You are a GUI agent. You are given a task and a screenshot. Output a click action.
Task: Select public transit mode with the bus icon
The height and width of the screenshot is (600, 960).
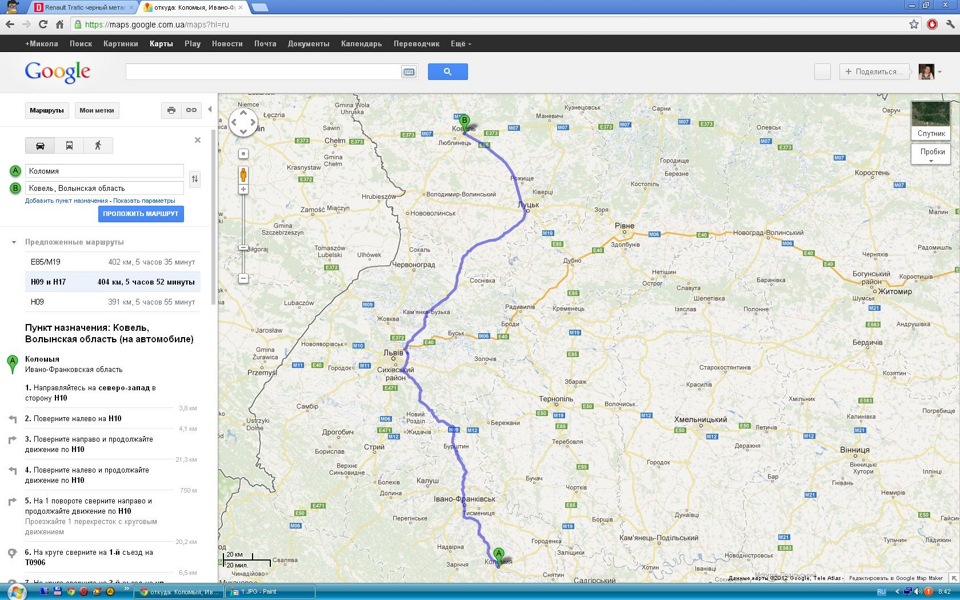(x=69, y=146)
